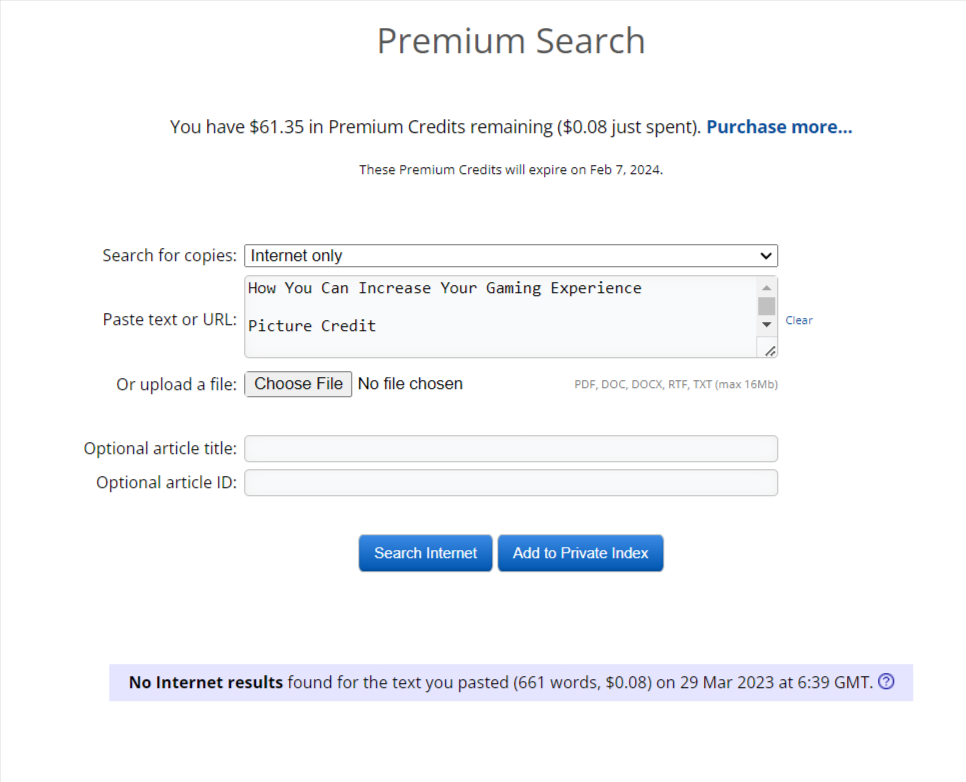Open the Purchase more link
Image resolution: width=966 pixels, height=782 pixels.
pos(779,127)
